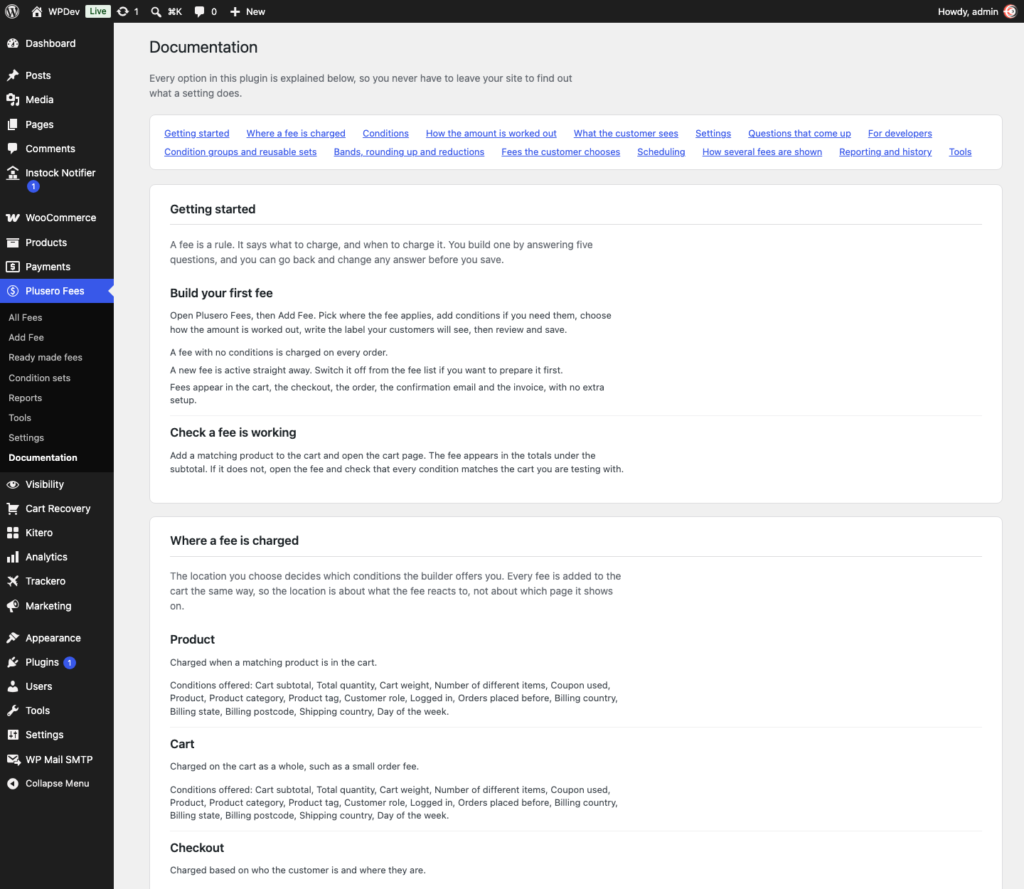The width and height of the screenshot is (1024, 889).
Task: Click the Live status badge
Action: tap(98, 11)
